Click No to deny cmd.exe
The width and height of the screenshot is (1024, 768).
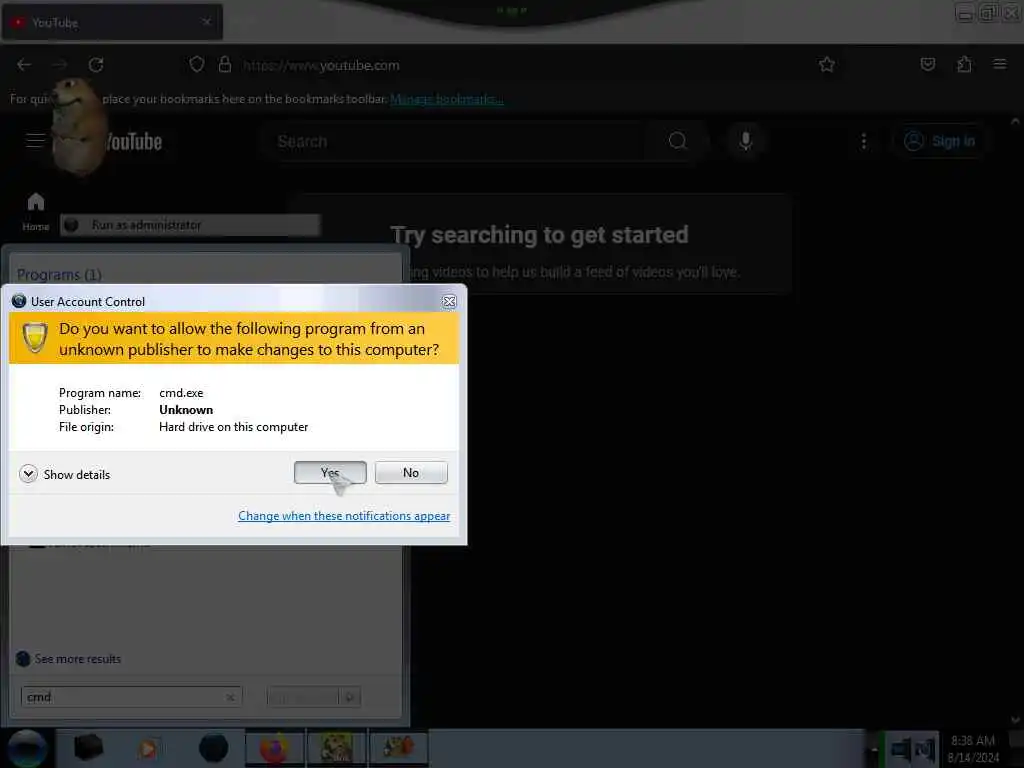(411, 472)
